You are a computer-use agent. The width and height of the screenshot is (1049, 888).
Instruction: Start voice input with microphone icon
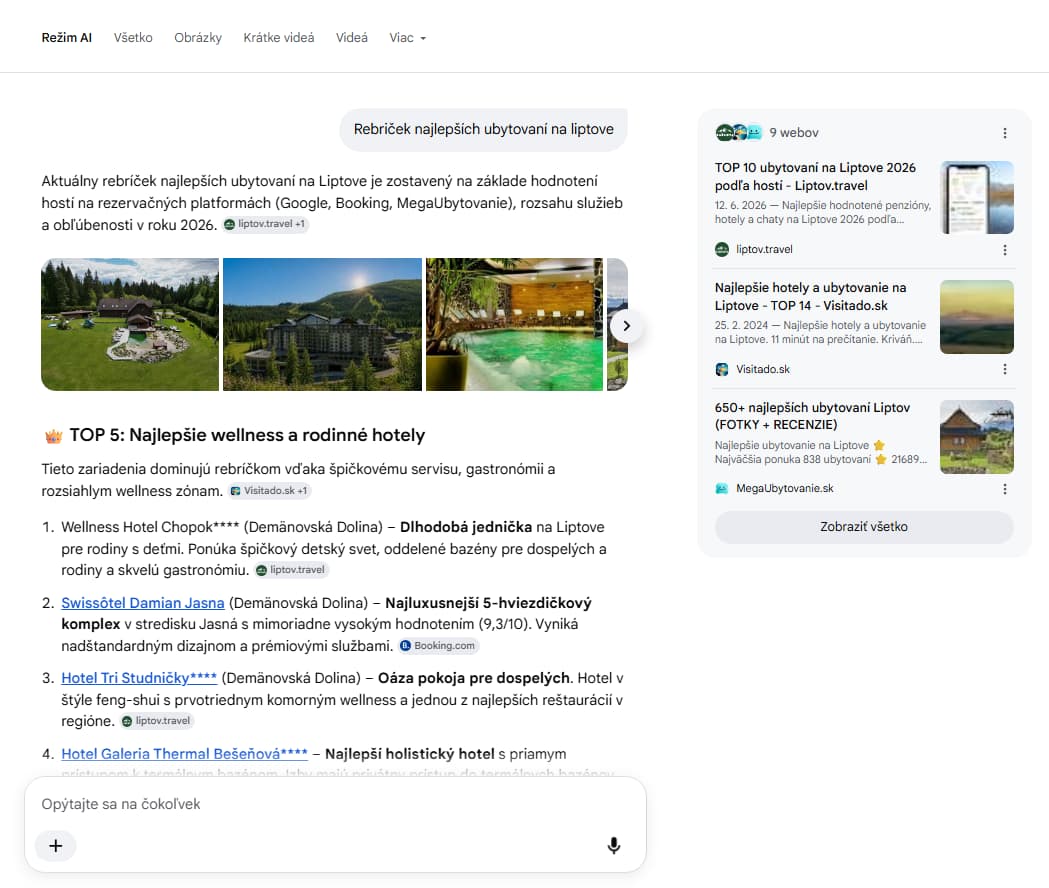tap(613, 846)
